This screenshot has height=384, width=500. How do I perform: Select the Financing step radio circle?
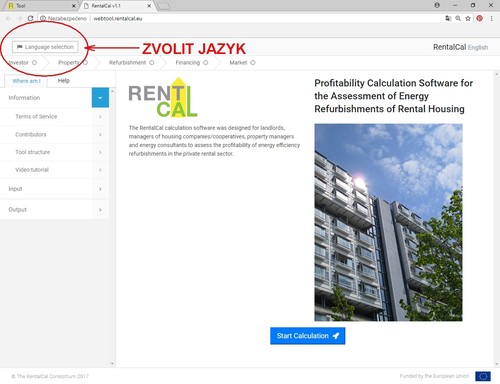(206, 62)
